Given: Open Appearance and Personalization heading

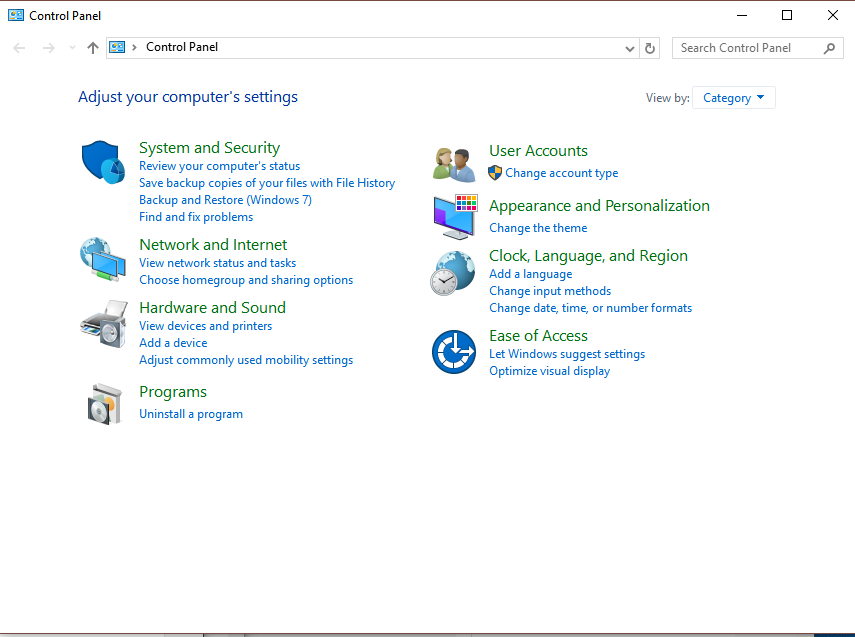Looking at the screenshot, I should [599, 206].
